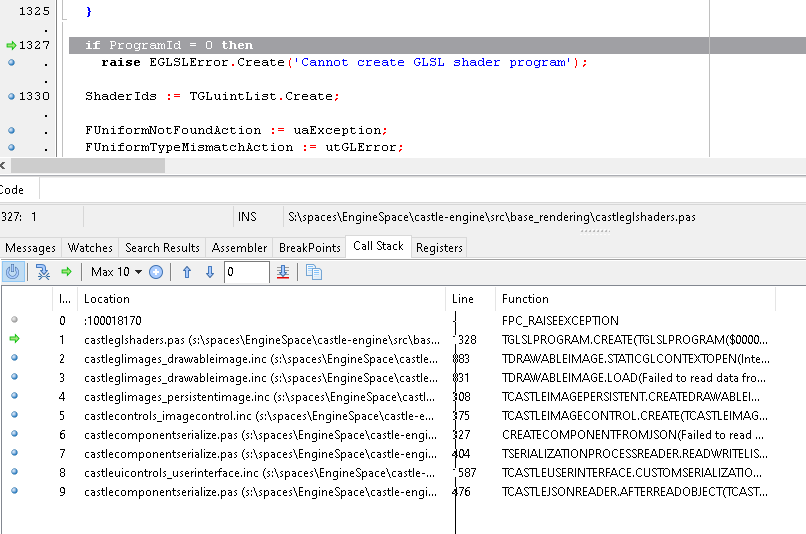Select TCASTLEUSERINTERFACE.CUSTOMSERIALIZATIO frame

pyautogui.click(x=389, y=473)
